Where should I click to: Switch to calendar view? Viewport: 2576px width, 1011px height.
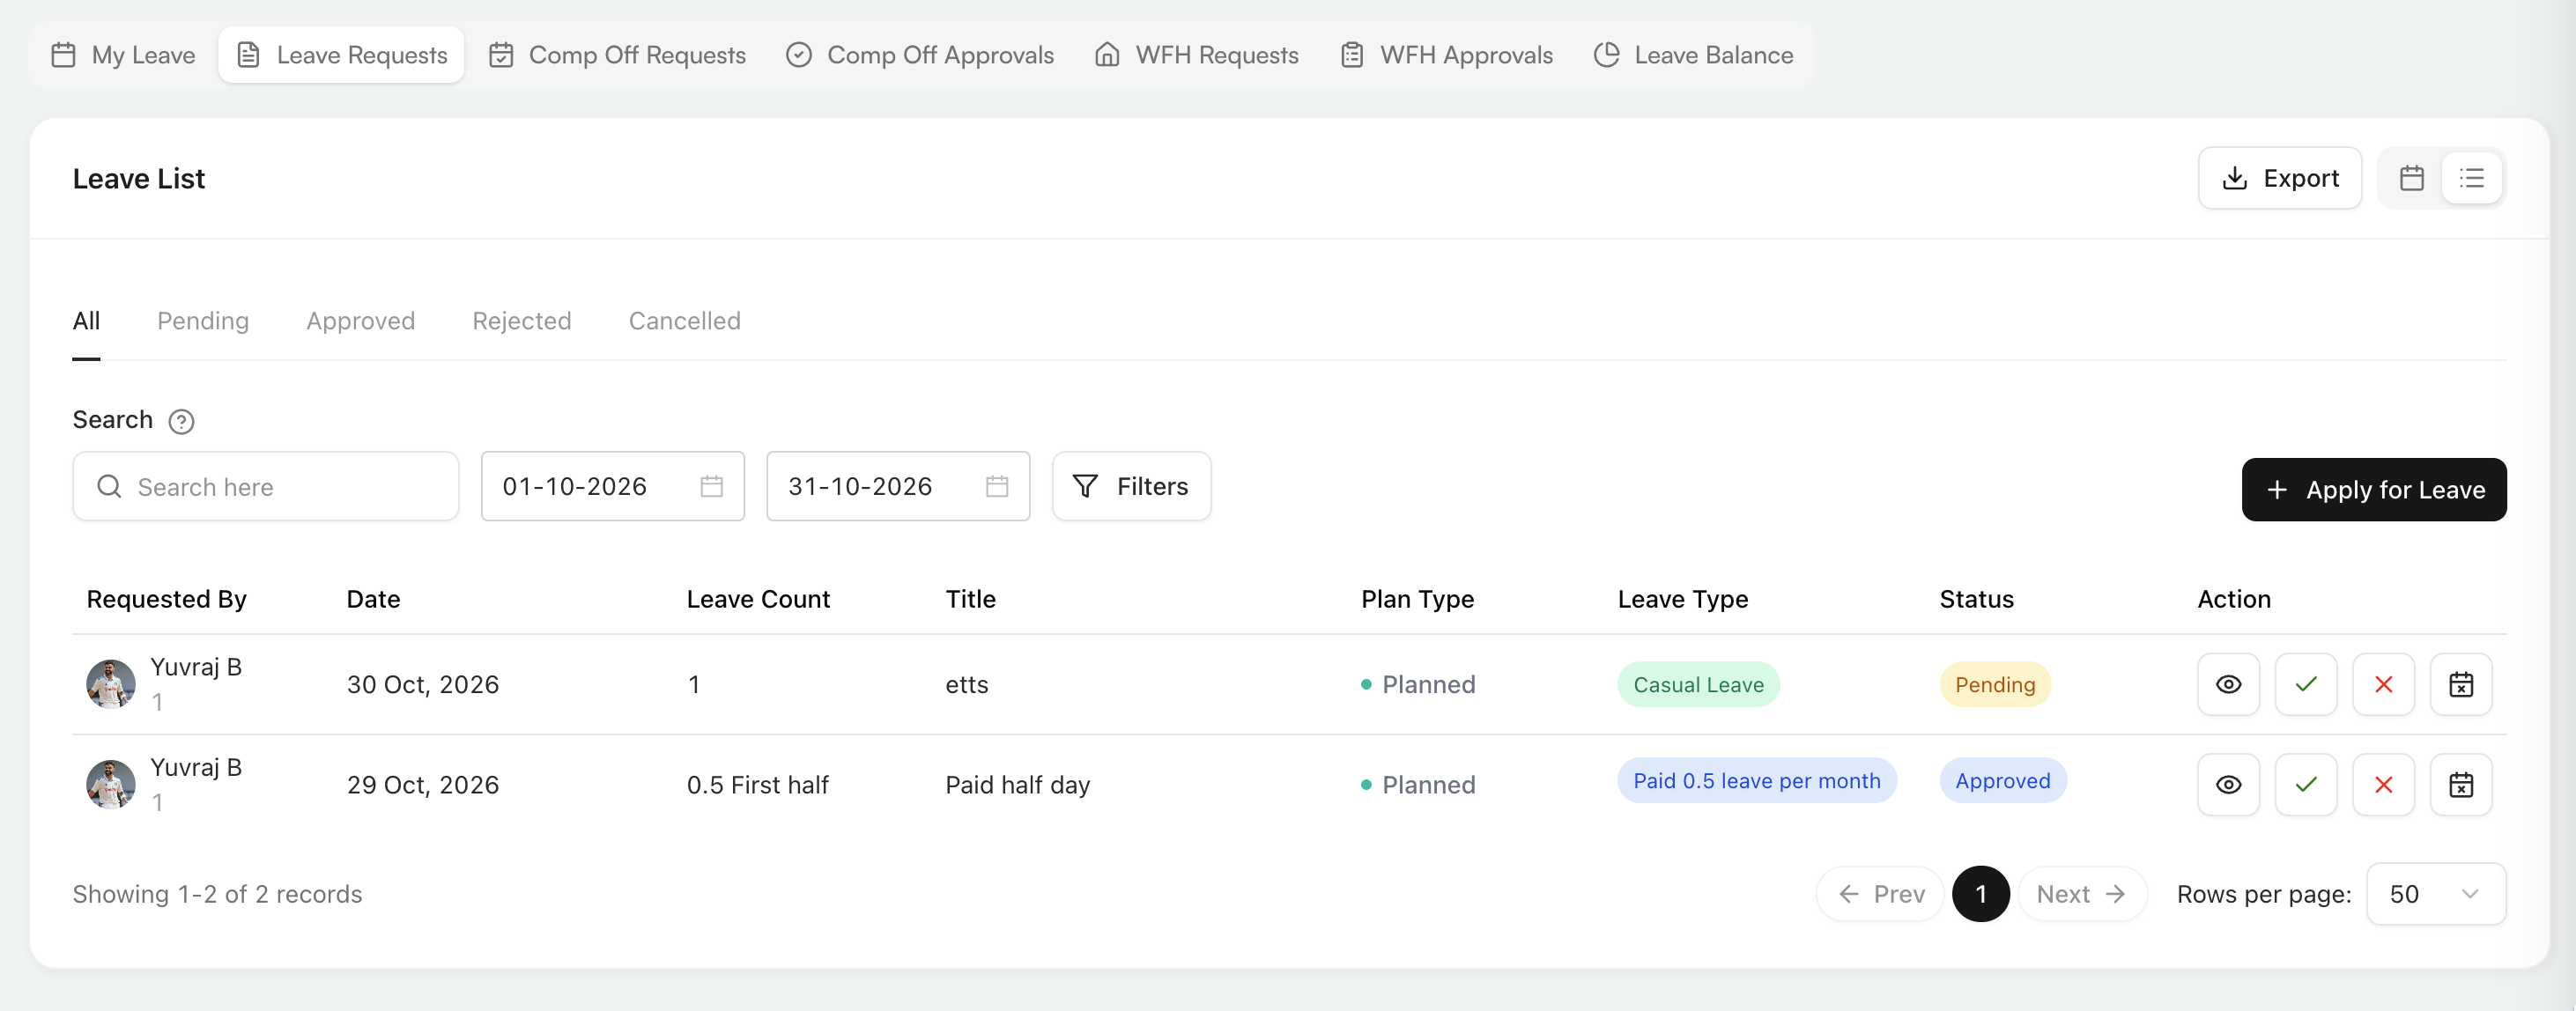tap(2411, 178)
